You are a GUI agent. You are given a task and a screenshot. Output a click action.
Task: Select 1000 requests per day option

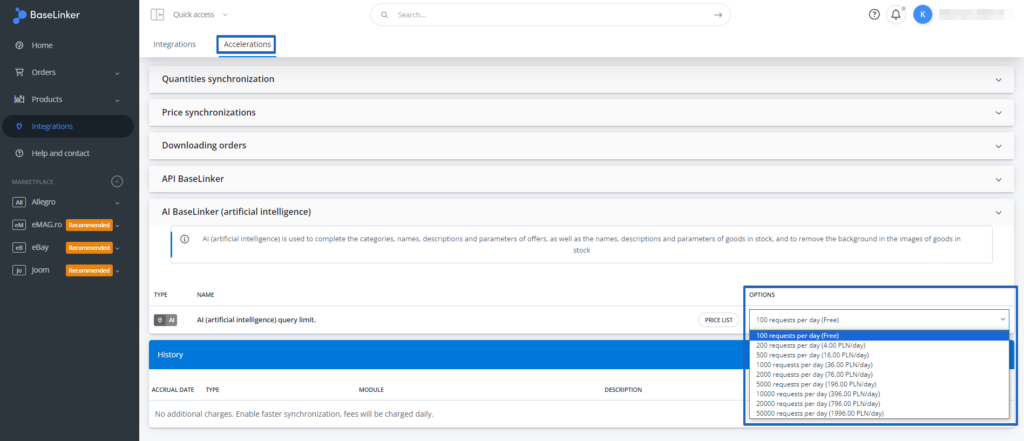(x=879, y=365)
